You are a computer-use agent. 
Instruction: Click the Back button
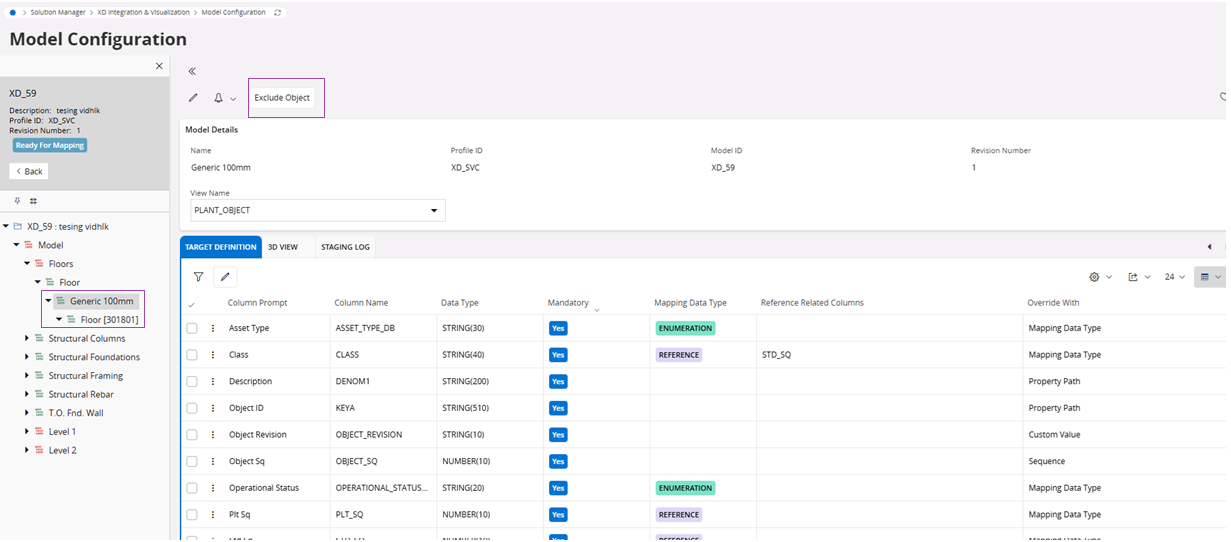coord(29,171)
